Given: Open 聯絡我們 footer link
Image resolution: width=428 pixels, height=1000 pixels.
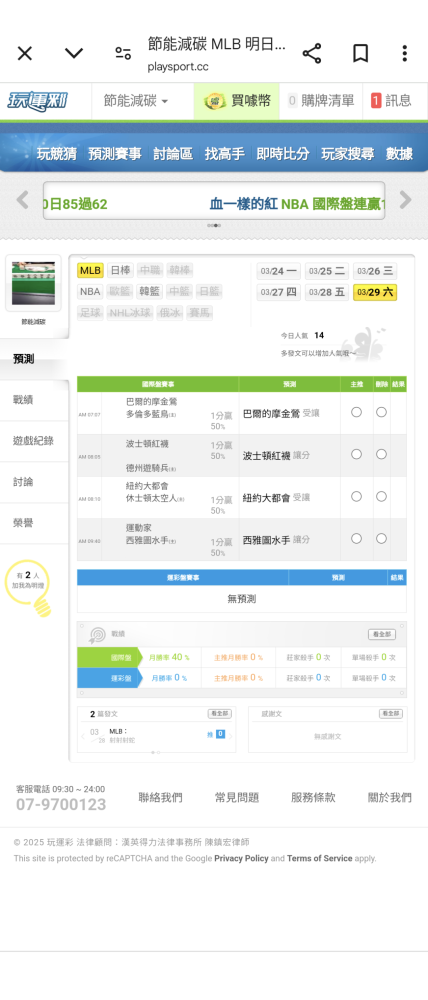Looking at the screenshot, I should [x=160, y=797].
